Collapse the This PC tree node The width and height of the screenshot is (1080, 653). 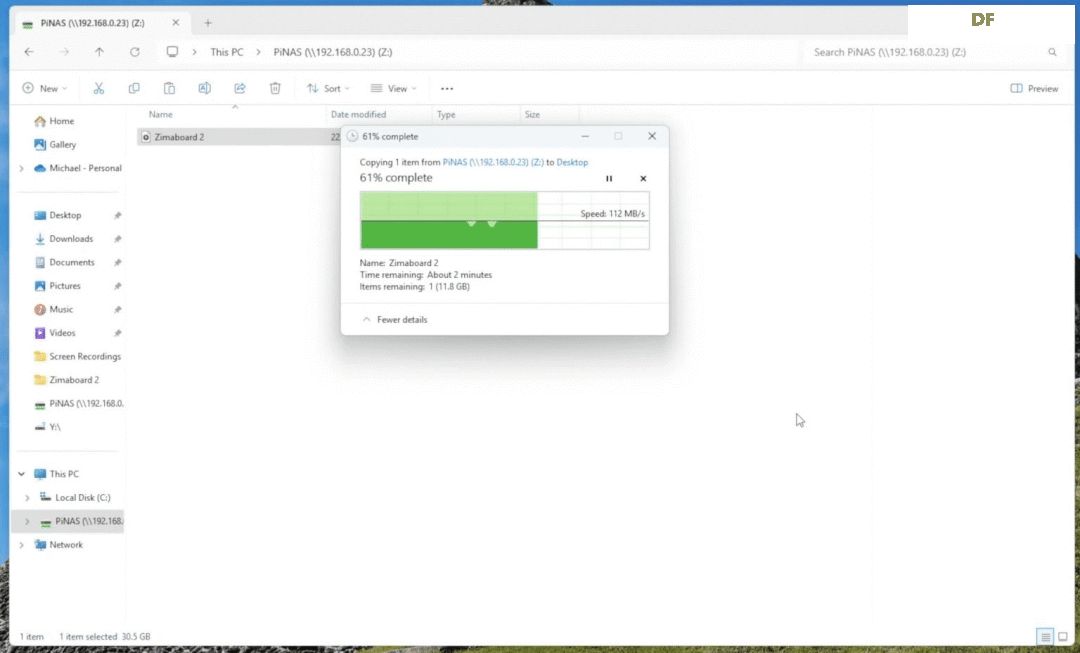21,474
